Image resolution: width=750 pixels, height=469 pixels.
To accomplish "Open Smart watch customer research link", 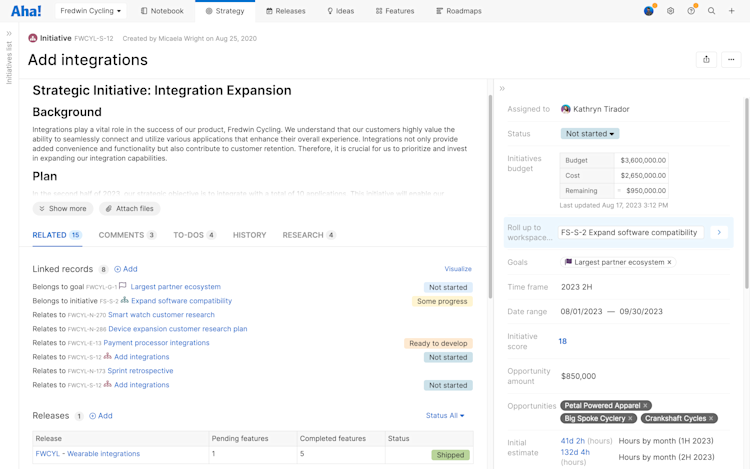I will [x=161, y=315].
